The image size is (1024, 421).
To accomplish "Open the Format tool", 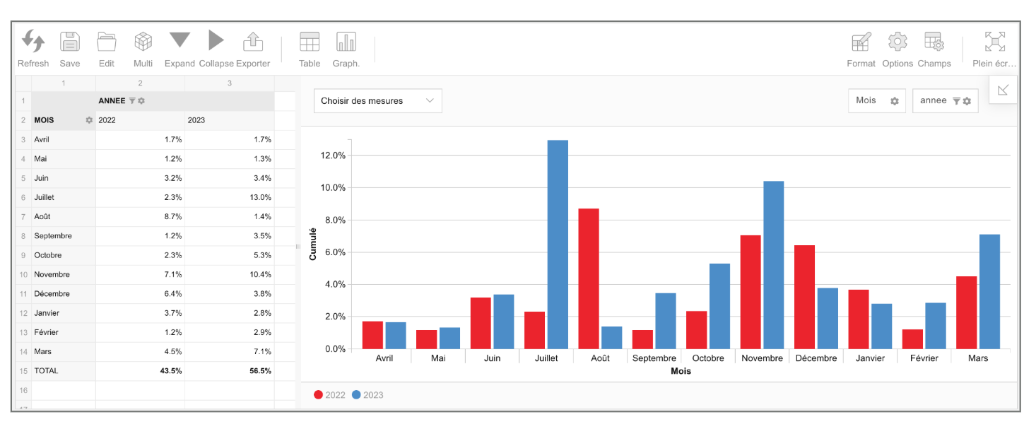I will 860,41.
